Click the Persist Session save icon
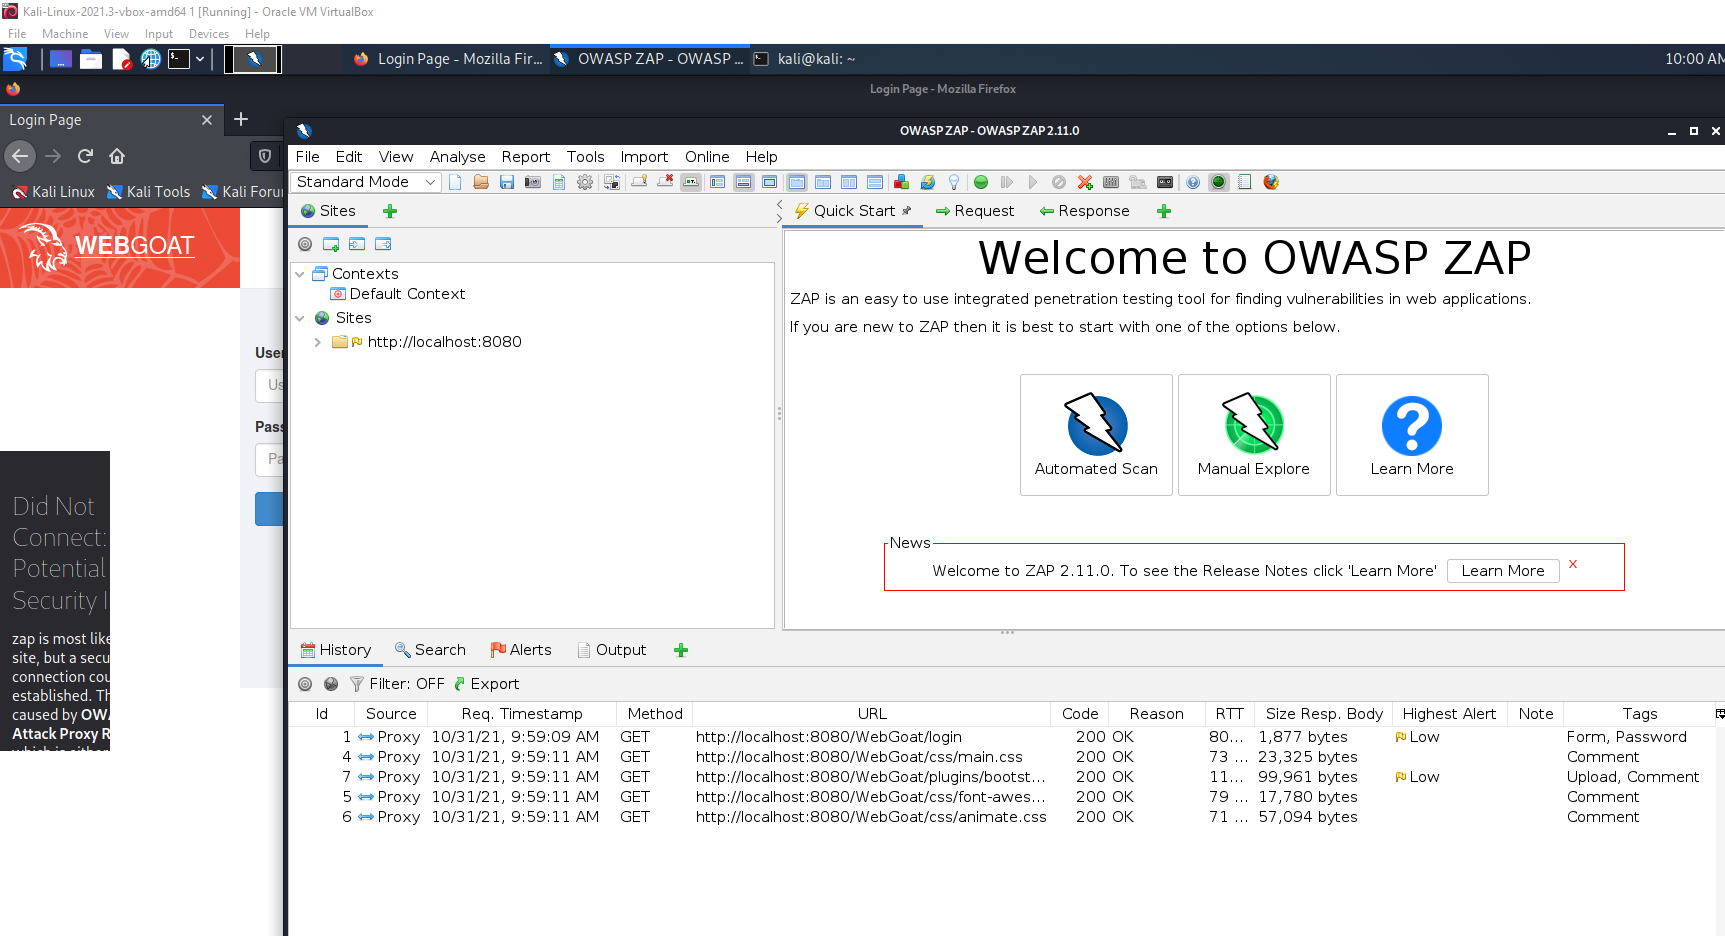The image size is (1725, 936). click(507, 182)
